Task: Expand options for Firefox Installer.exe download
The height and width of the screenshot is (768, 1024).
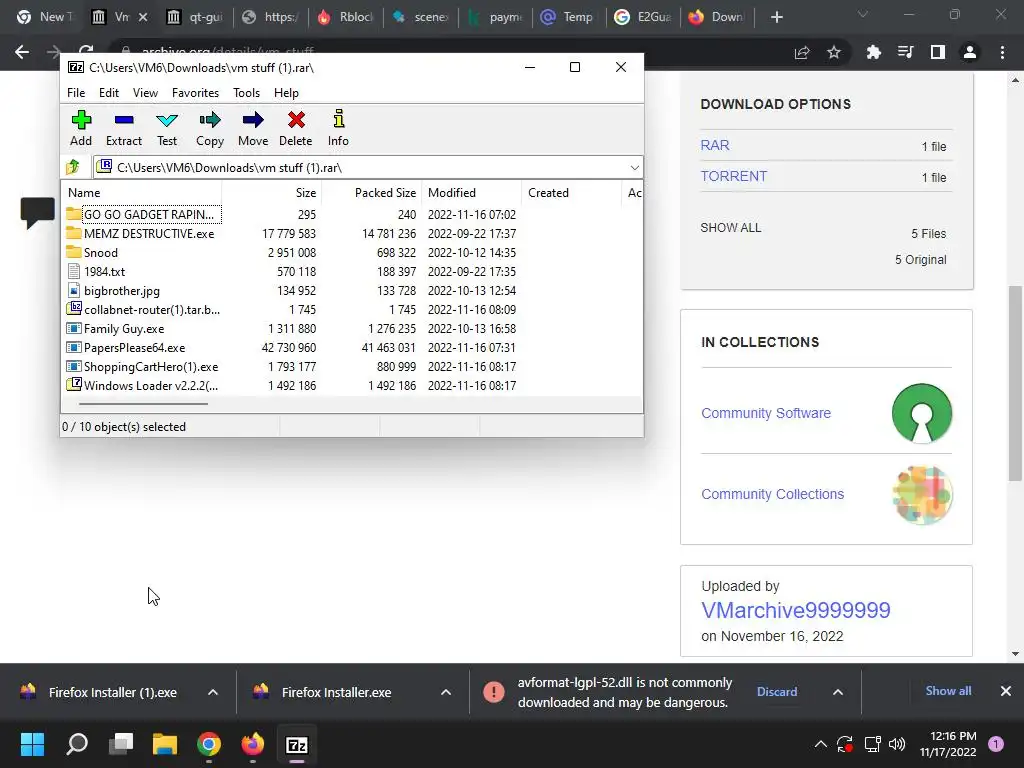Action: (x=445, y=692)
